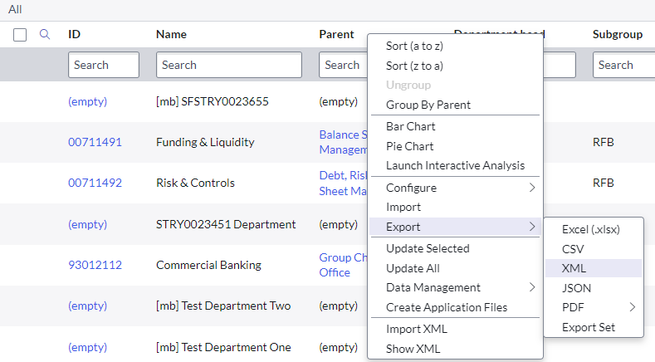Select Pie Chart option
Screen dimensions: 655x362
(410, 146)
